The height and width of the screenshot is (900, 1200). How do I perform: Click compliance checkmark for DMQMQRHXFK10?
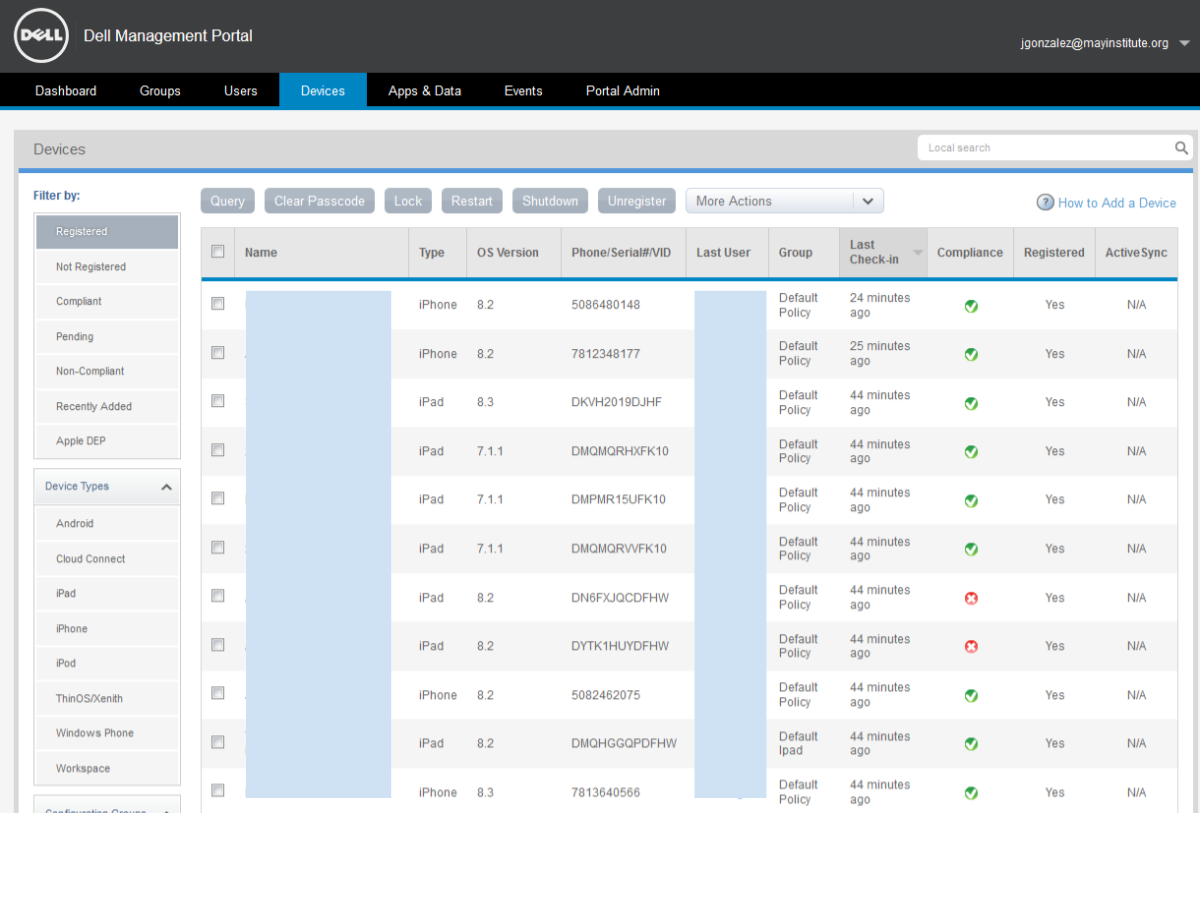coord(971,452)
